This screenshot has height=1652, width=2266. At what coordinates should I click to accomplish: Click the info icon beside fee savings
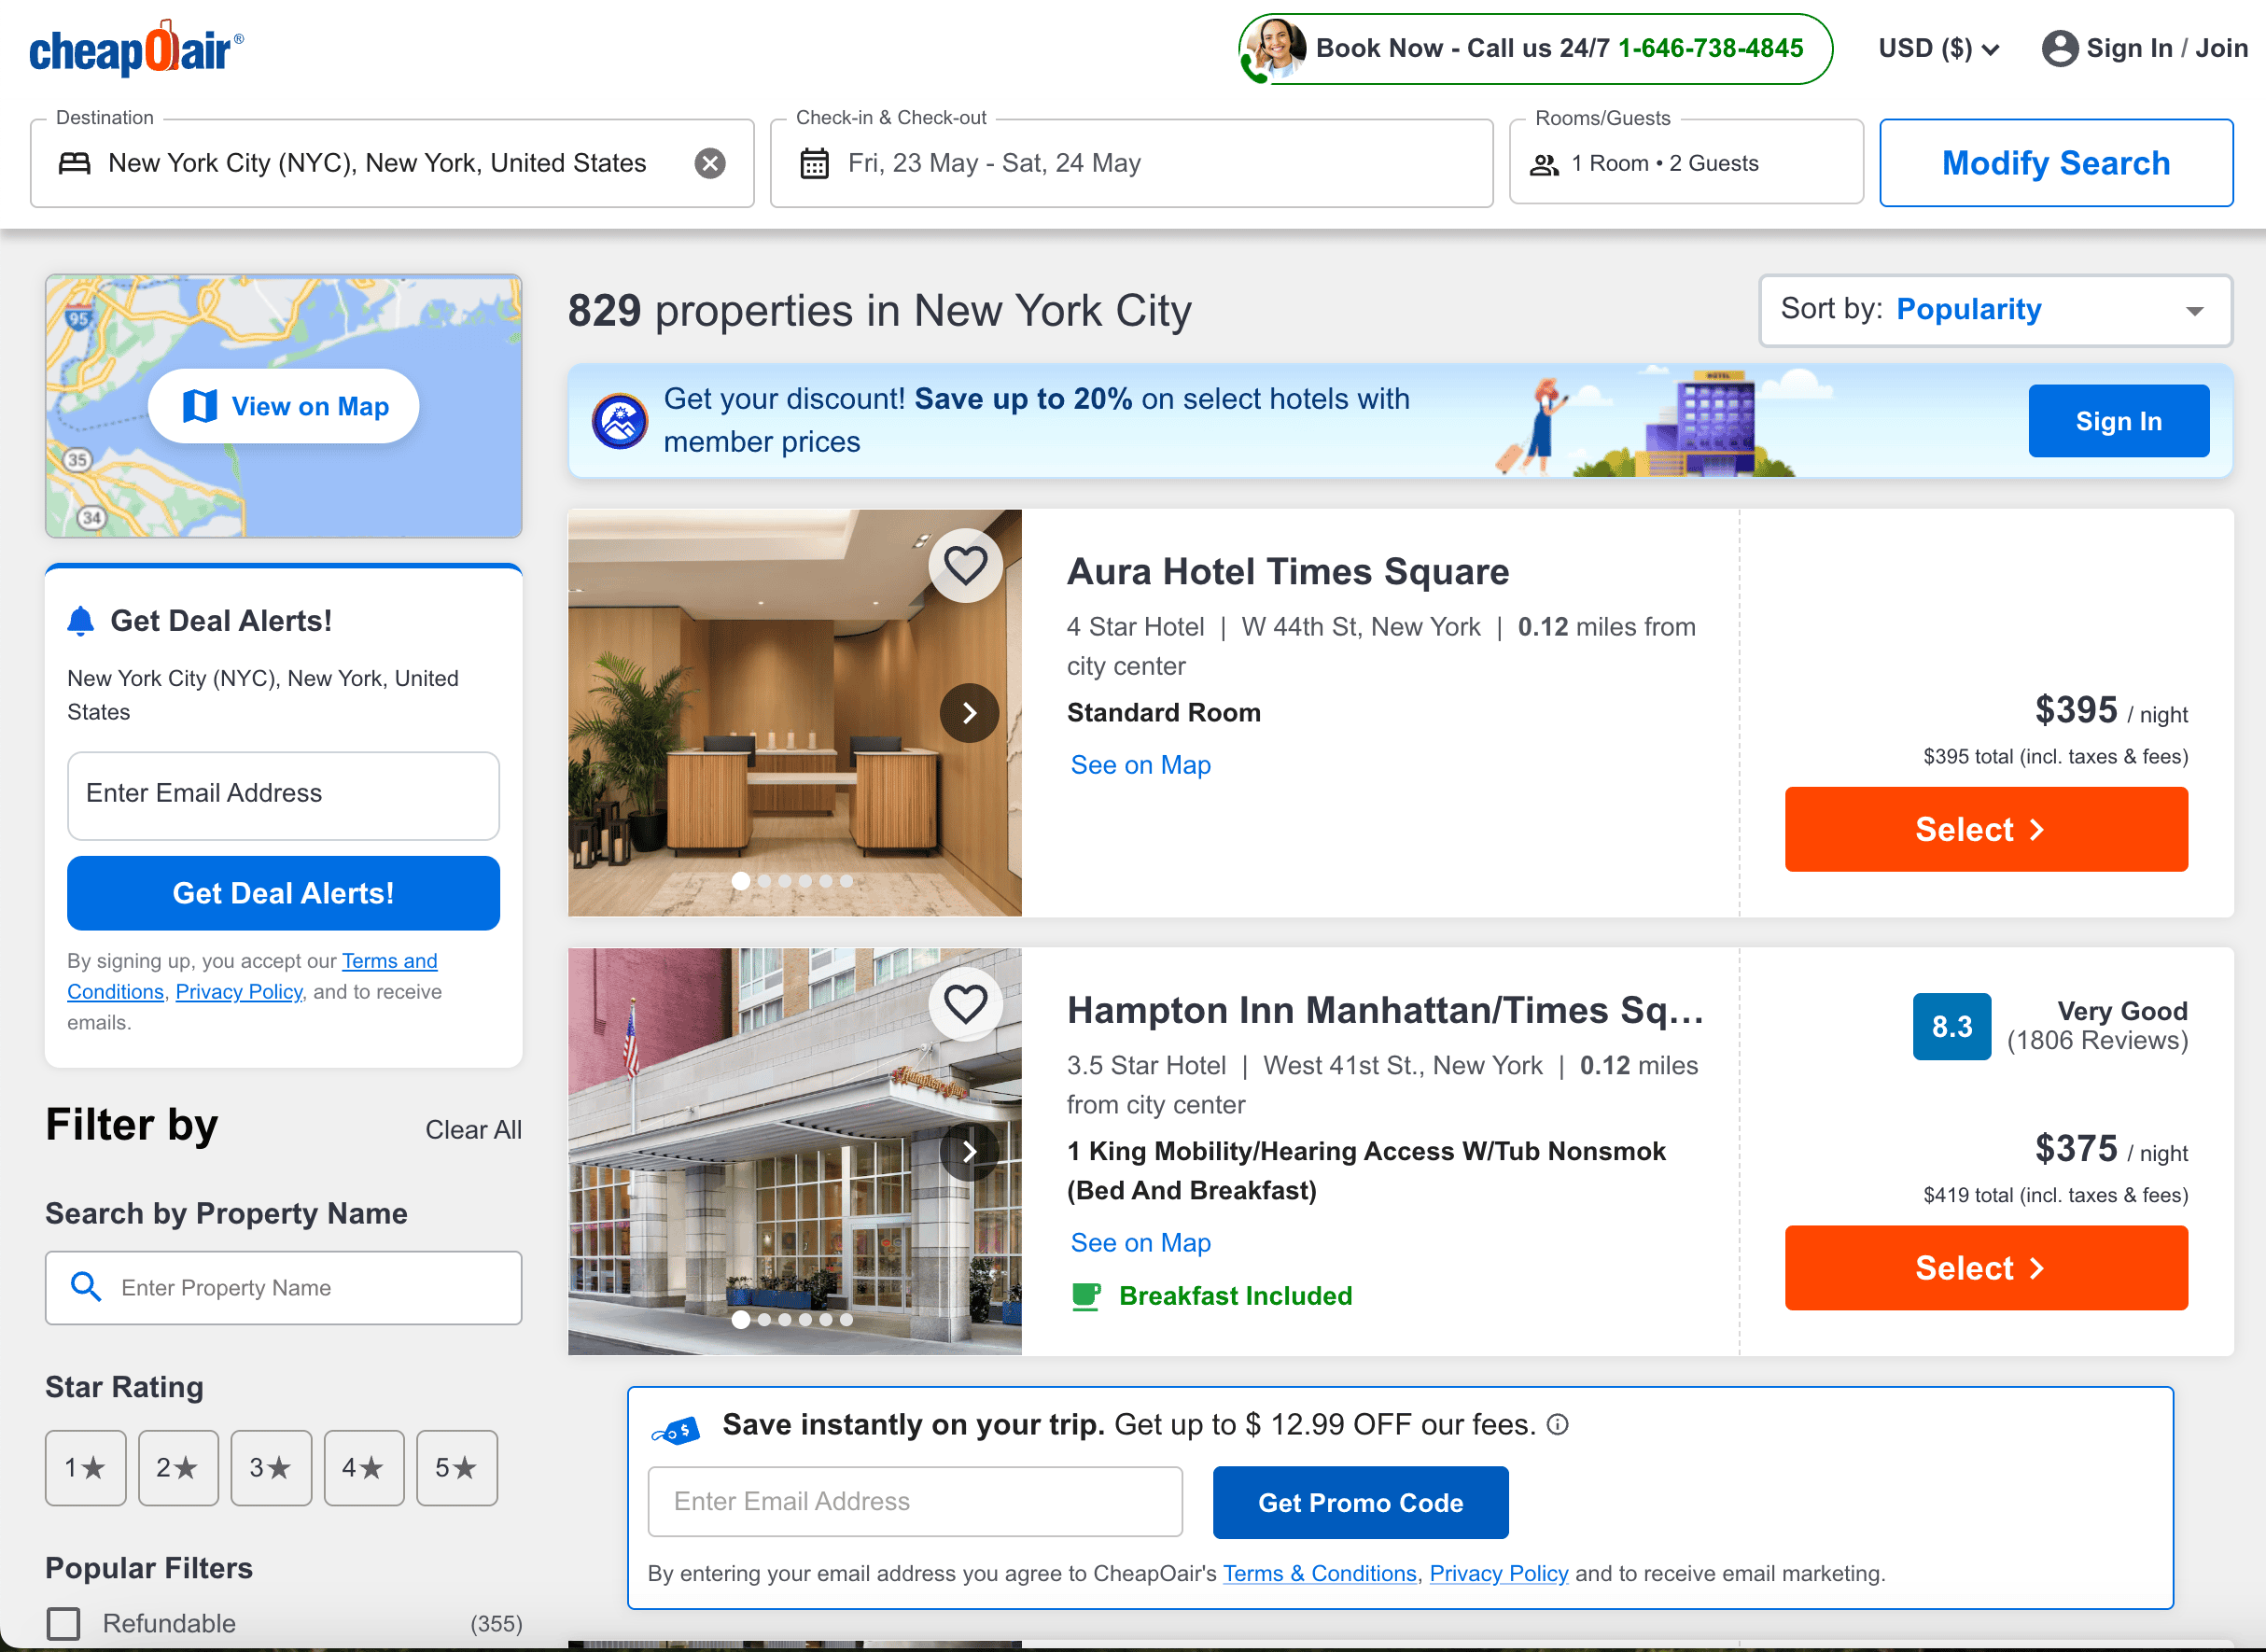[1557, 1424]
